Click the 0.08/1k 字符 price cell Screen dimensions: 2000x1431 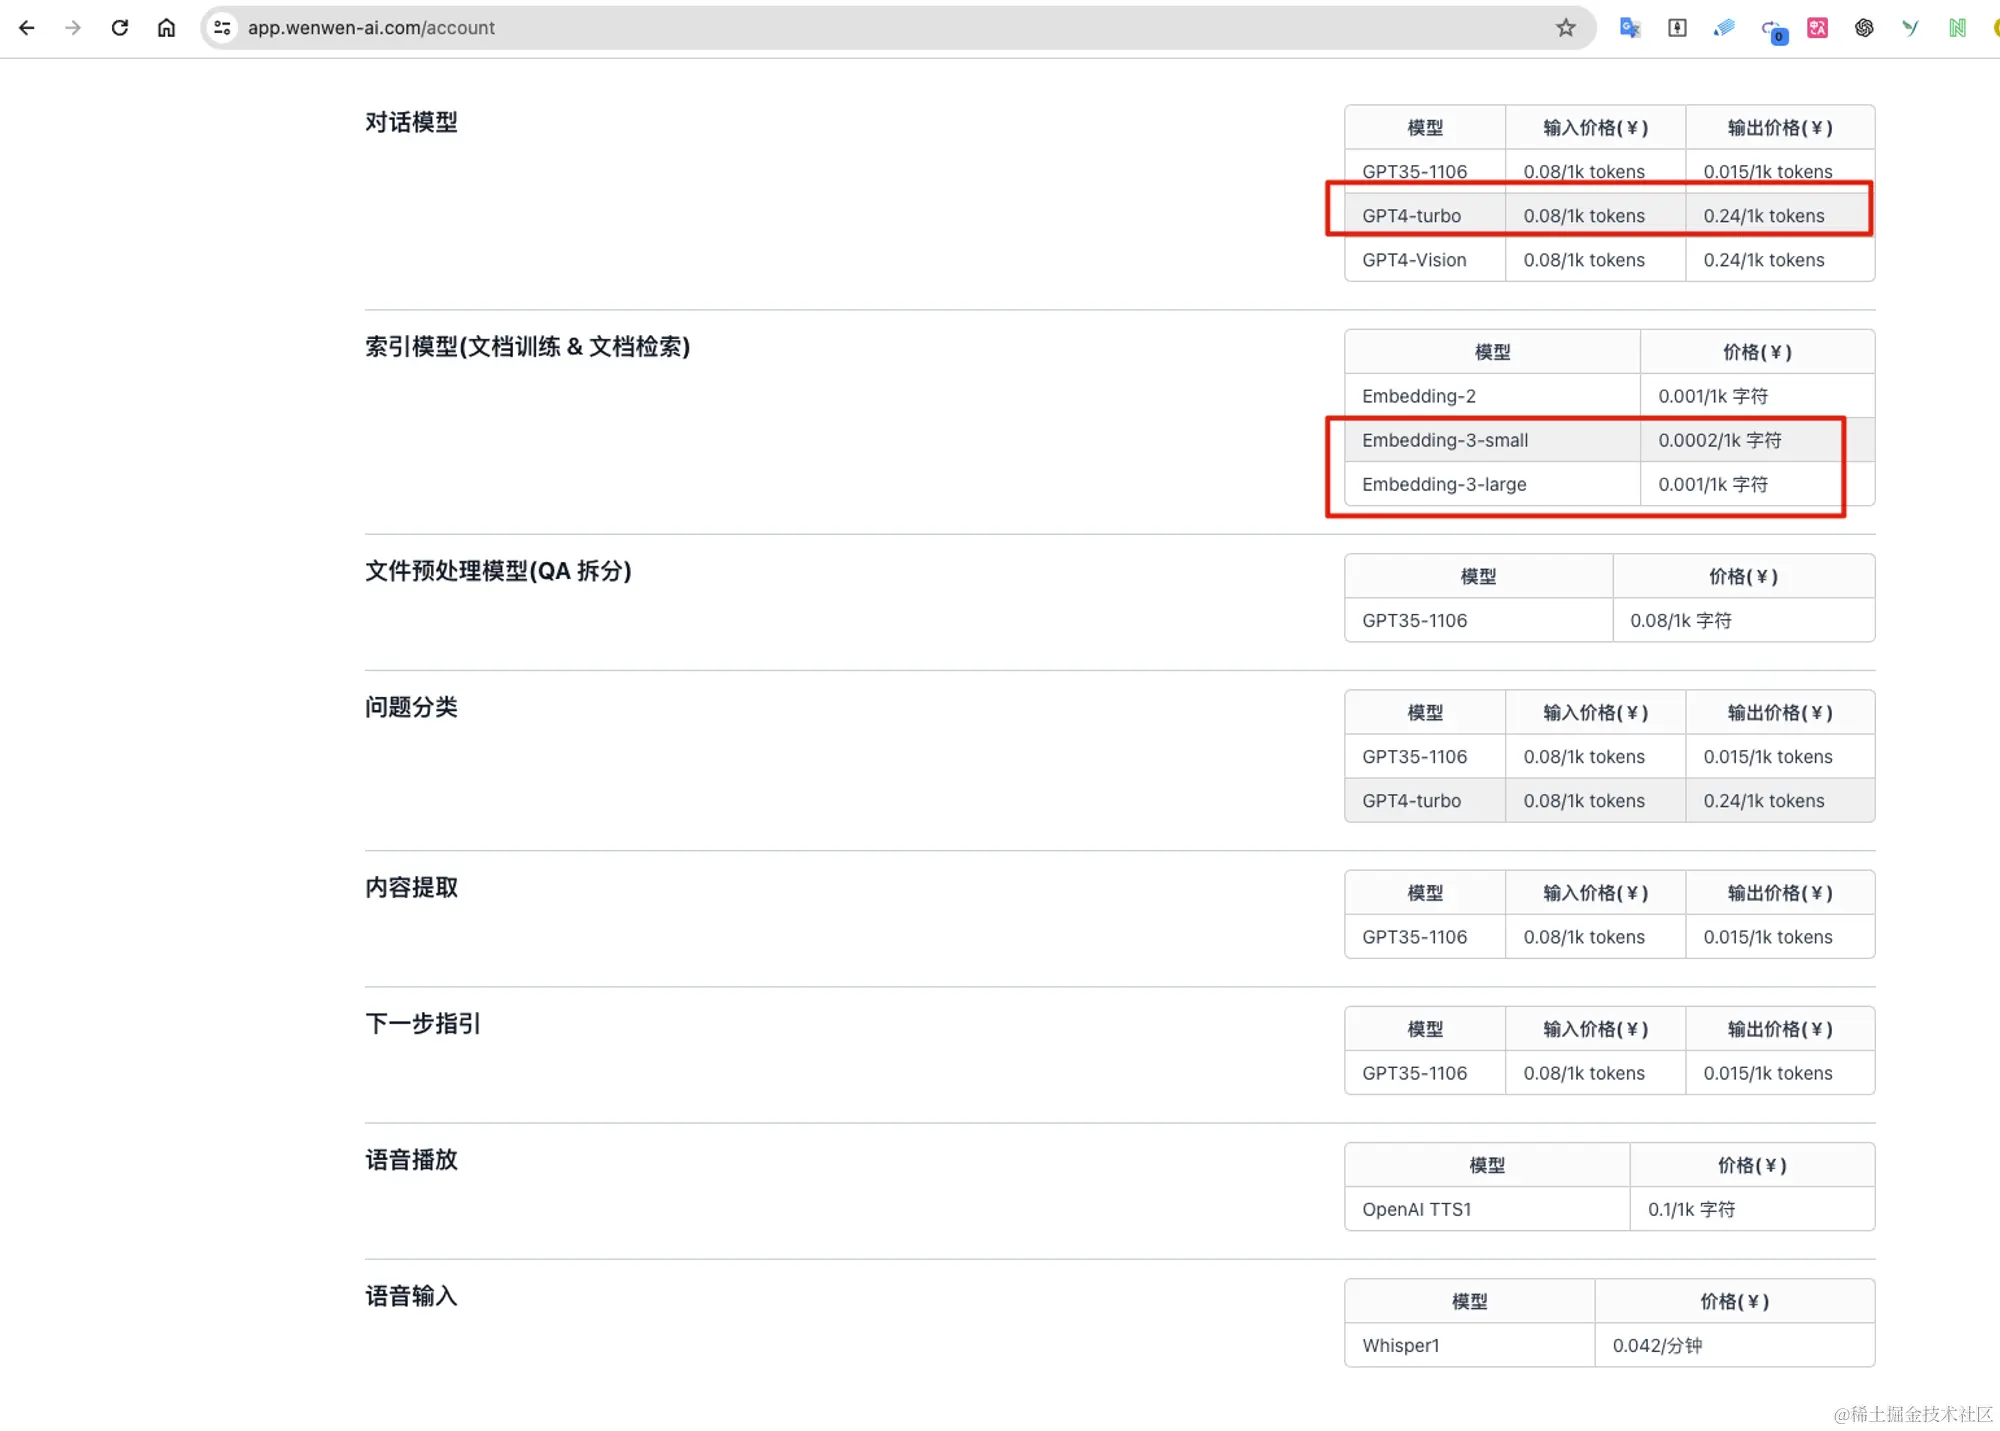1743,620
